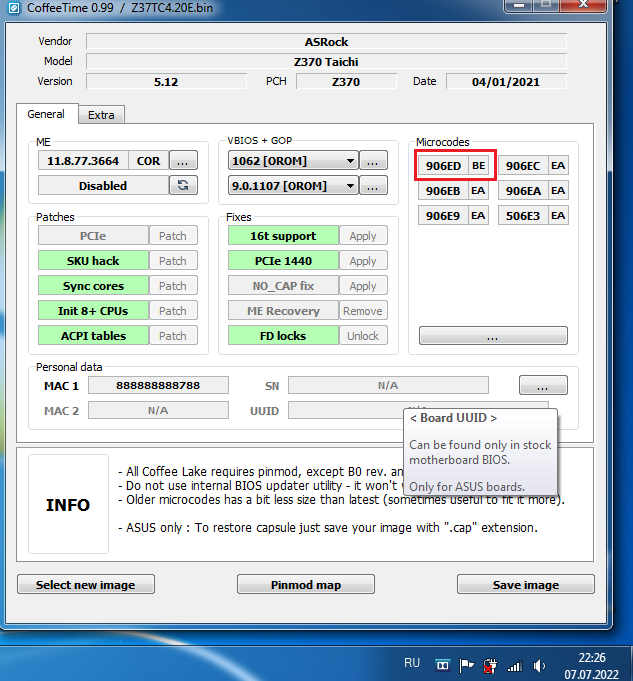Open the network signal tray icon
The image size is (633, 681).
516,666
